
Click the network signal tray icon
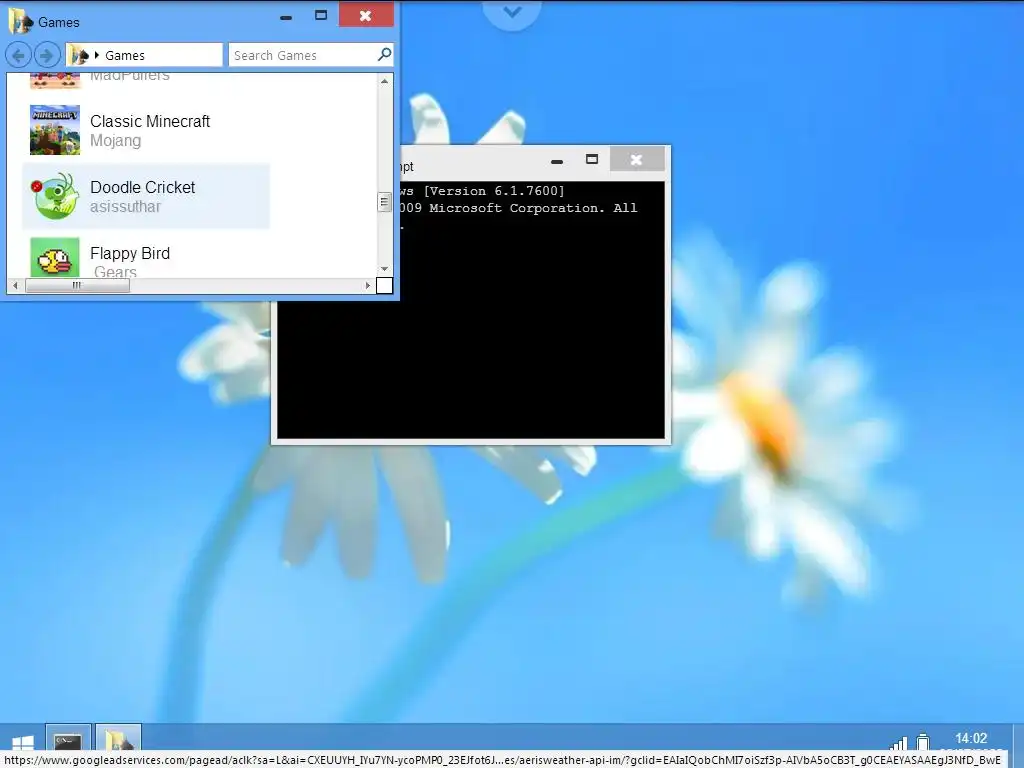(899, 743)
